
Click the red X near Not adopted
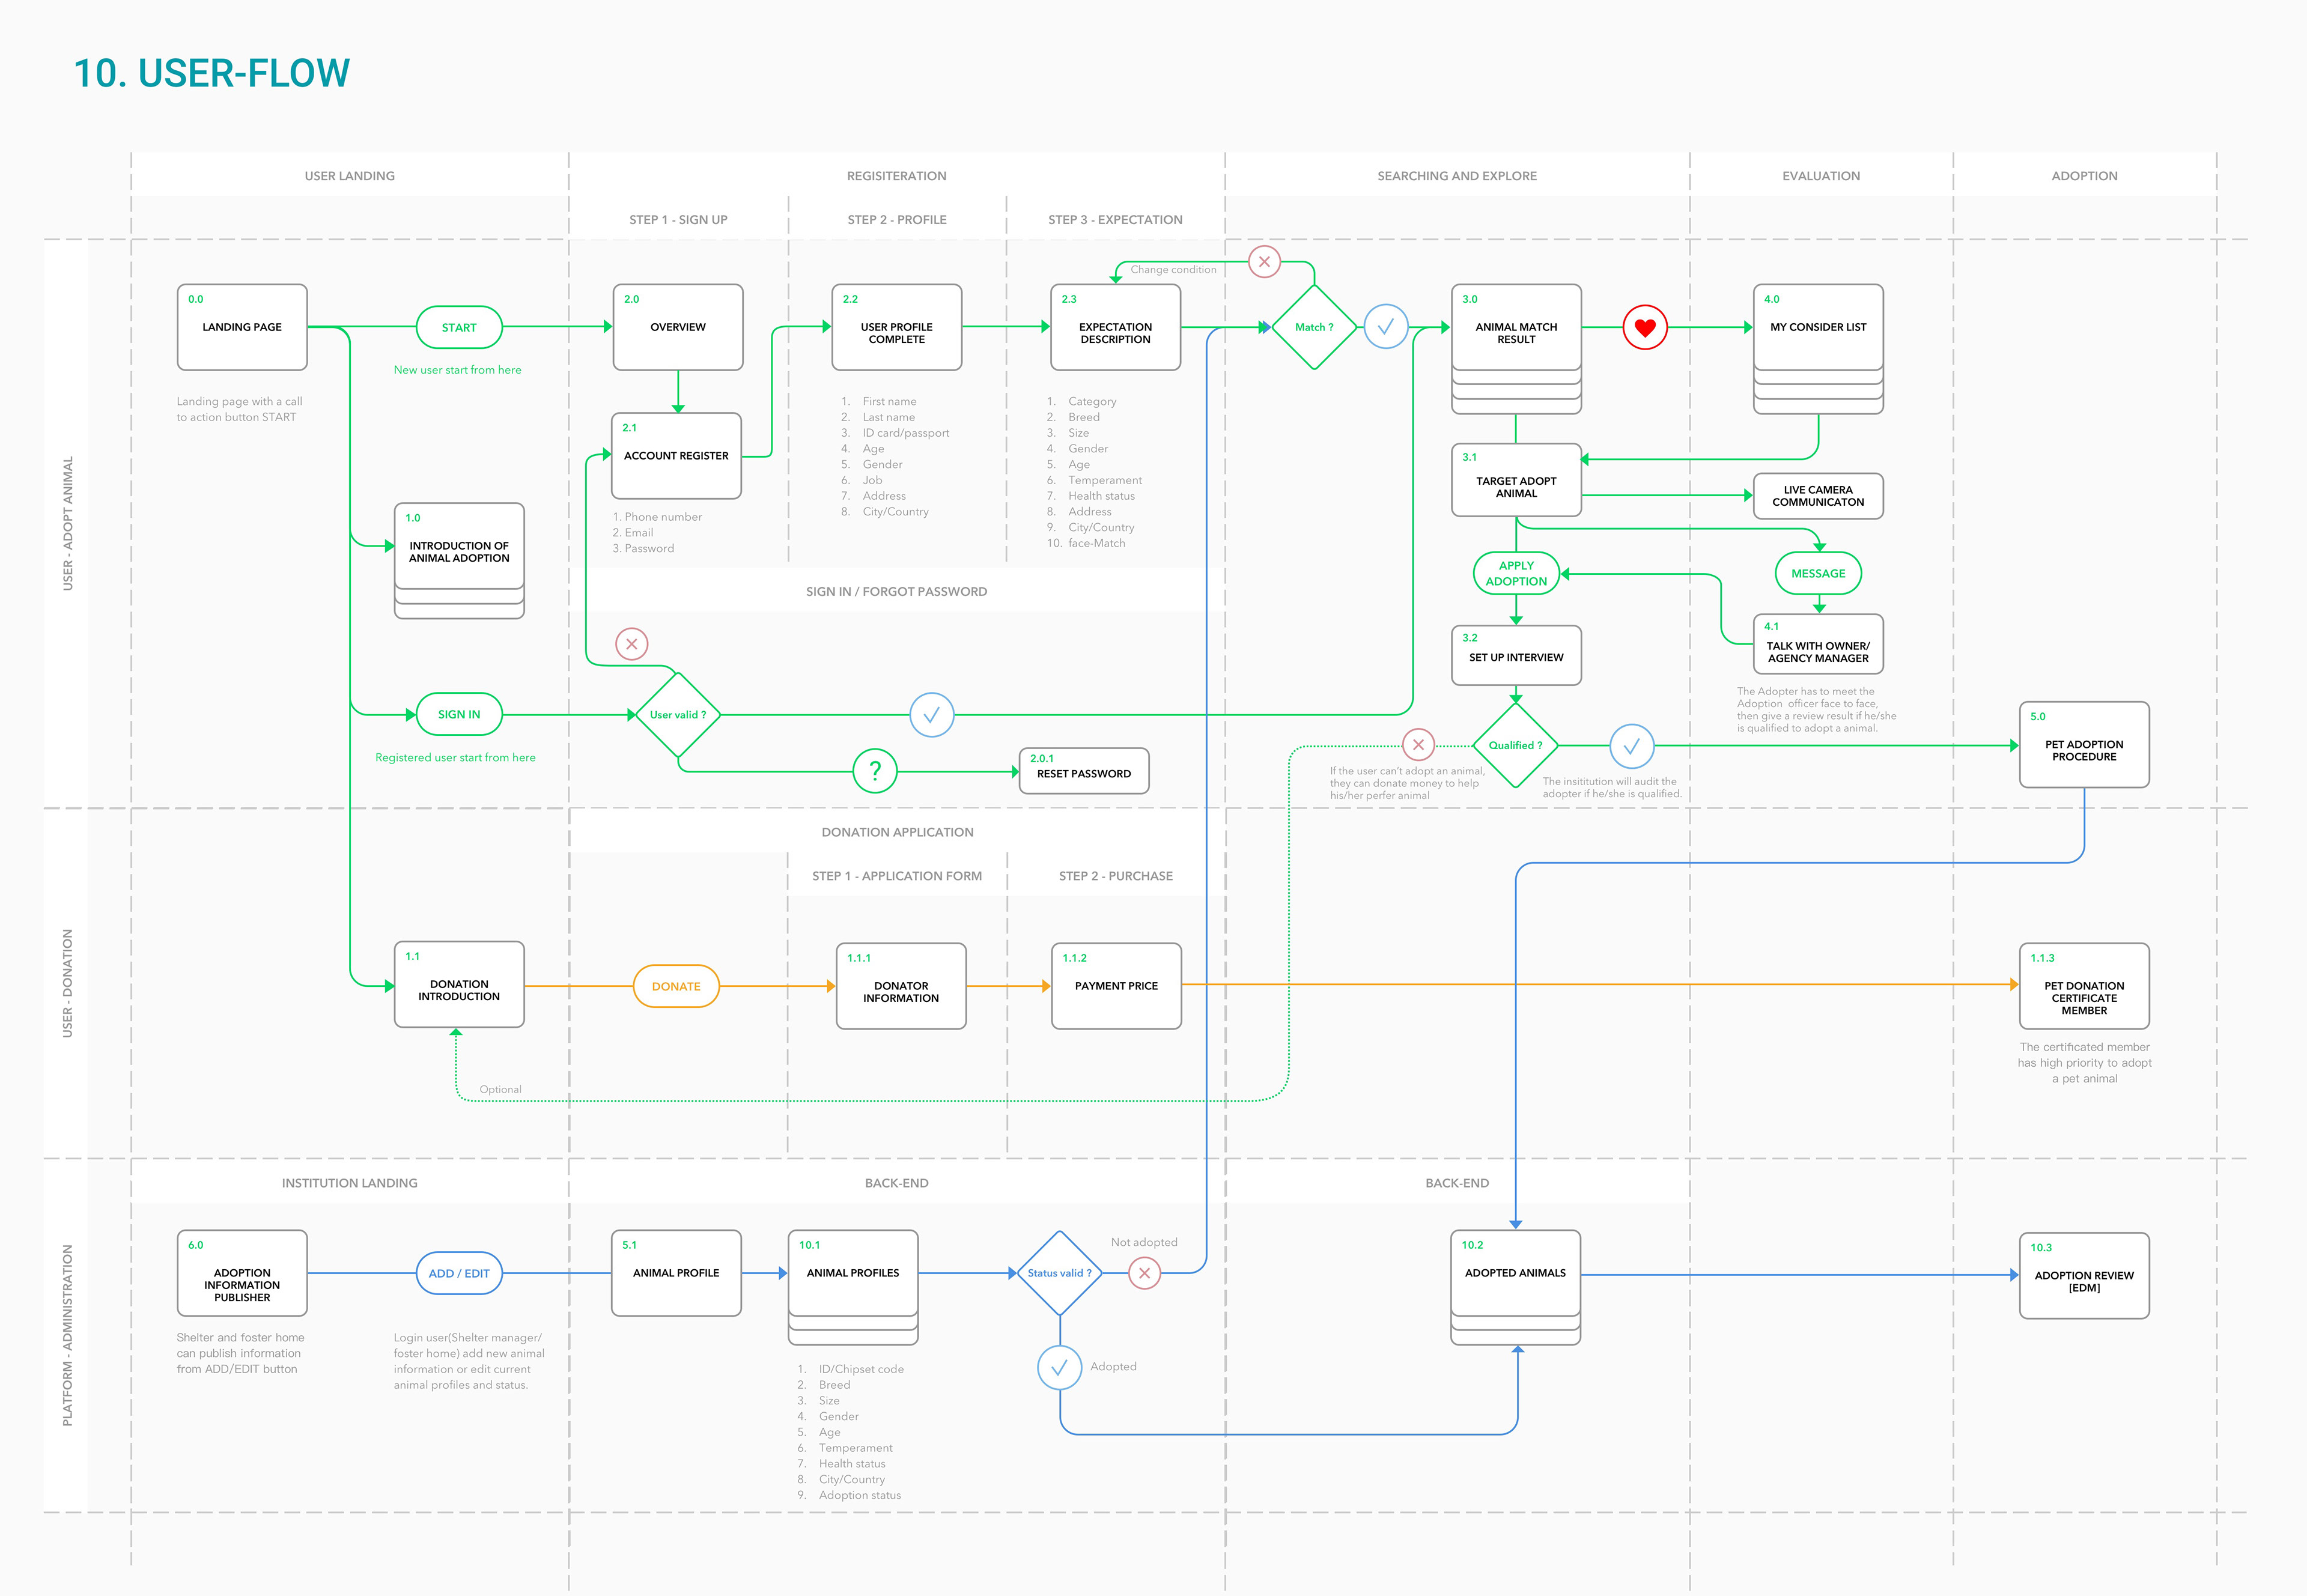click(1144, 1273)
